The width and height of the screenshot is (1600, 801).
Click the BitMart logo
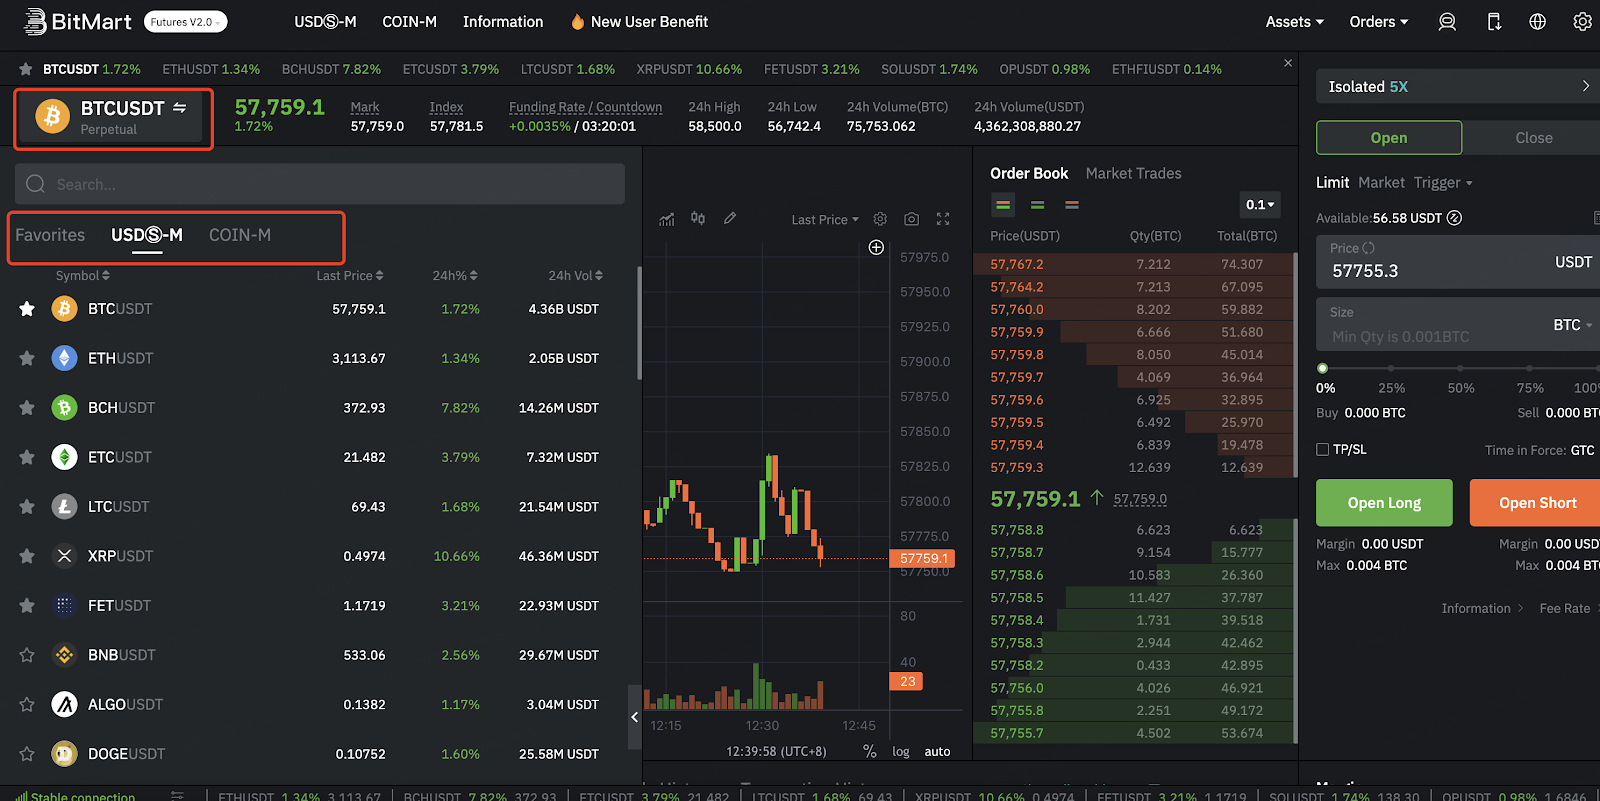pos(78,21)
